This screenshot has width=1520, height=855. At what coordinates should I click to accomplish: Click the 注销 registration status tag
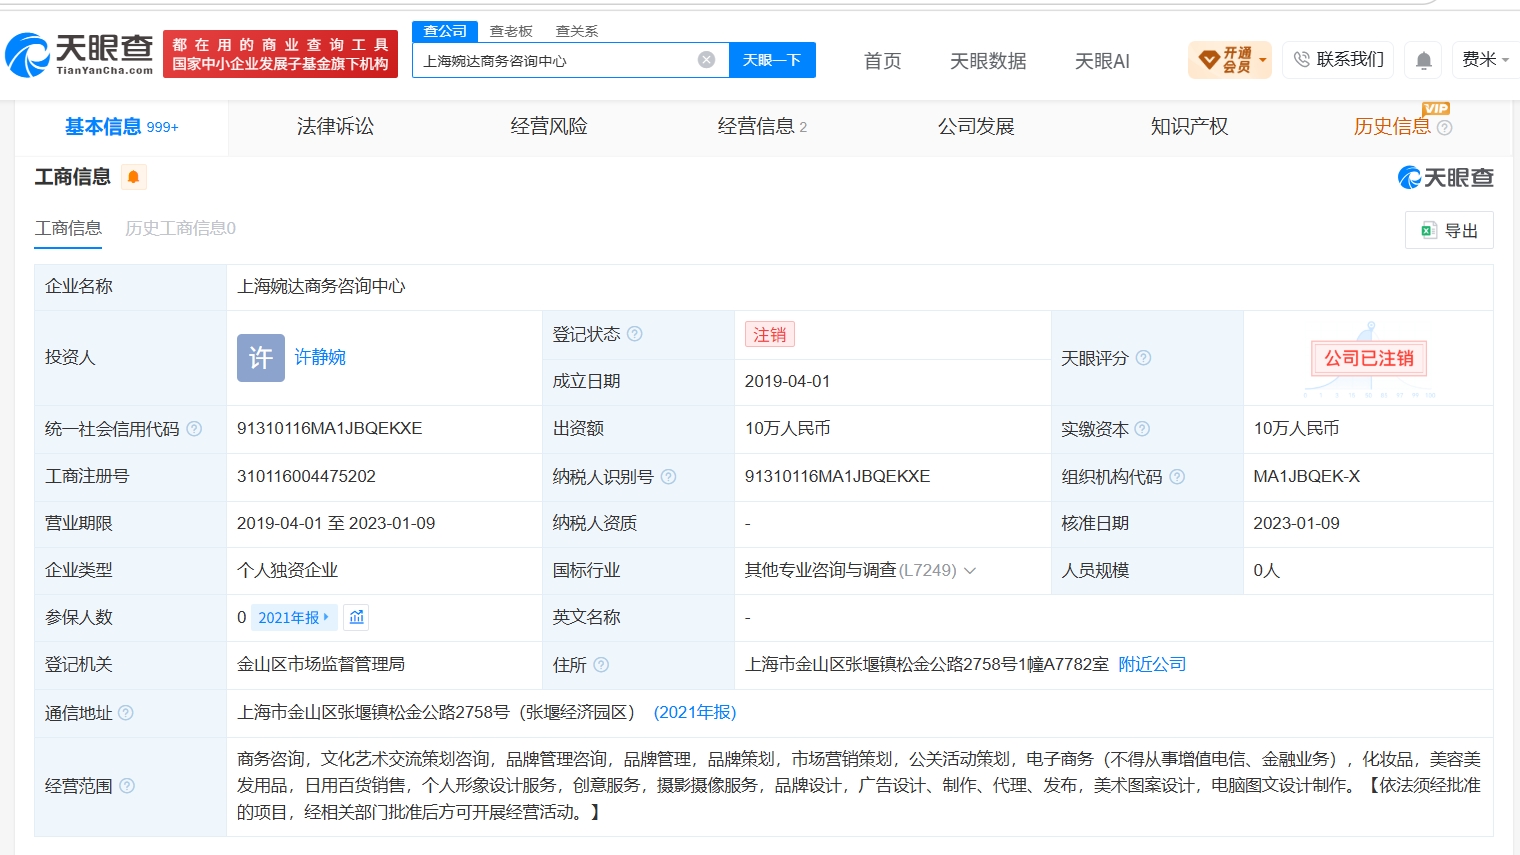(x=770, y=335)
